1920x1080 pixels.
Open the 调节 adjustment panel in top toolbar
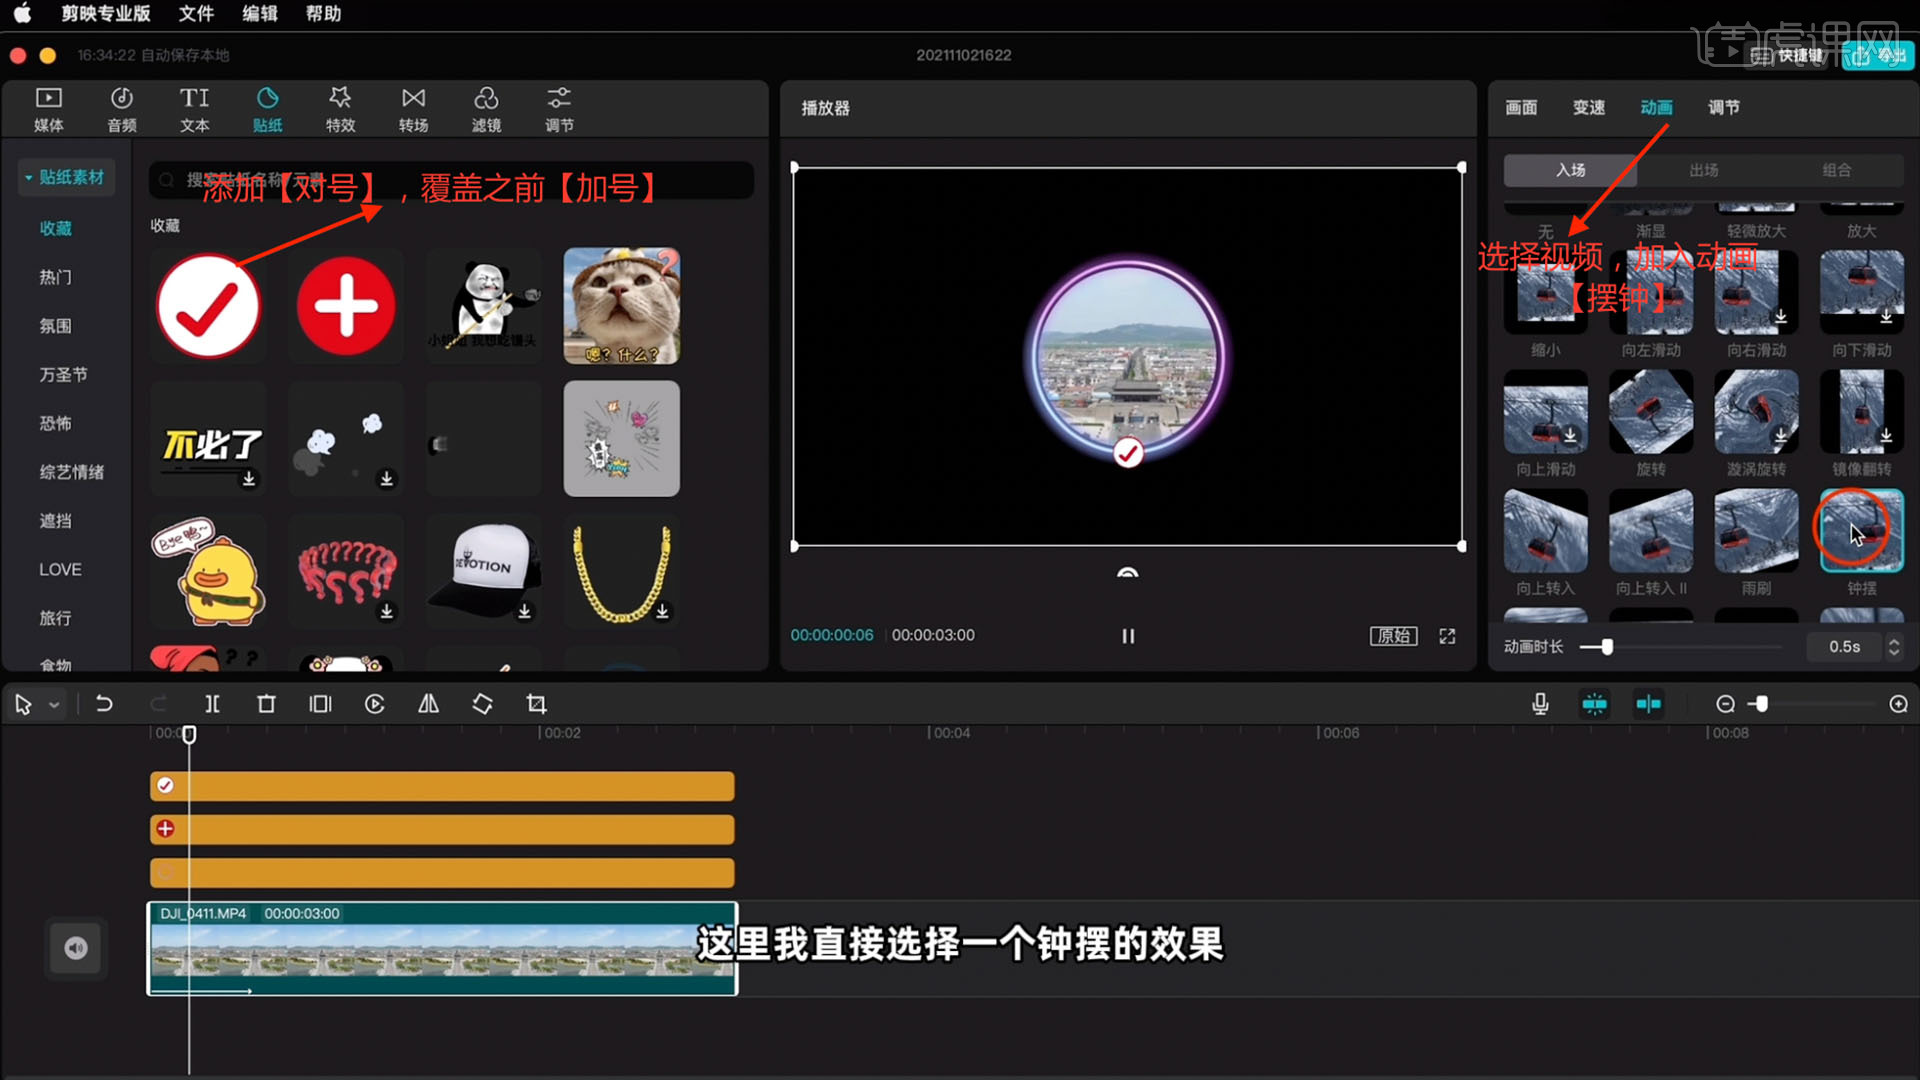[x=559, y=109]
